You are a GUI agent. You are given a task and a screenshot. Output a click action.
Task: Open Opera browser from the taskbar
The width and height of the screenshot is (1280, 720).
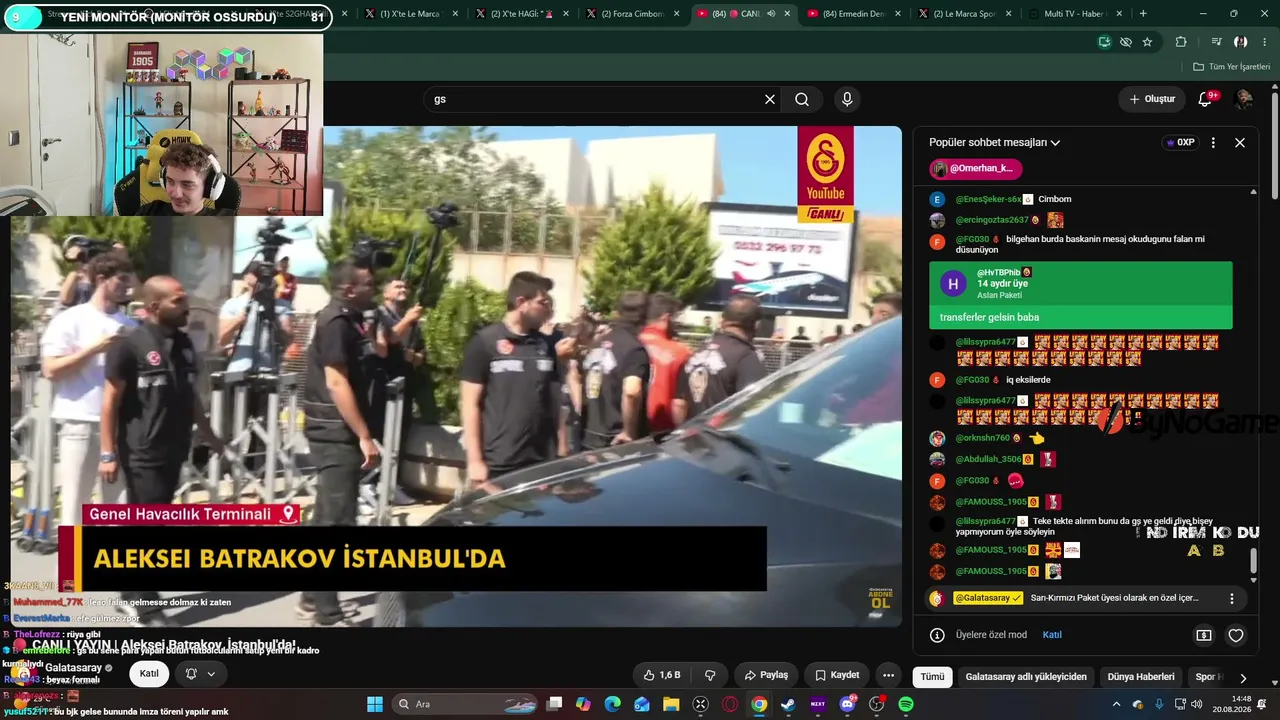coord(730,704)
